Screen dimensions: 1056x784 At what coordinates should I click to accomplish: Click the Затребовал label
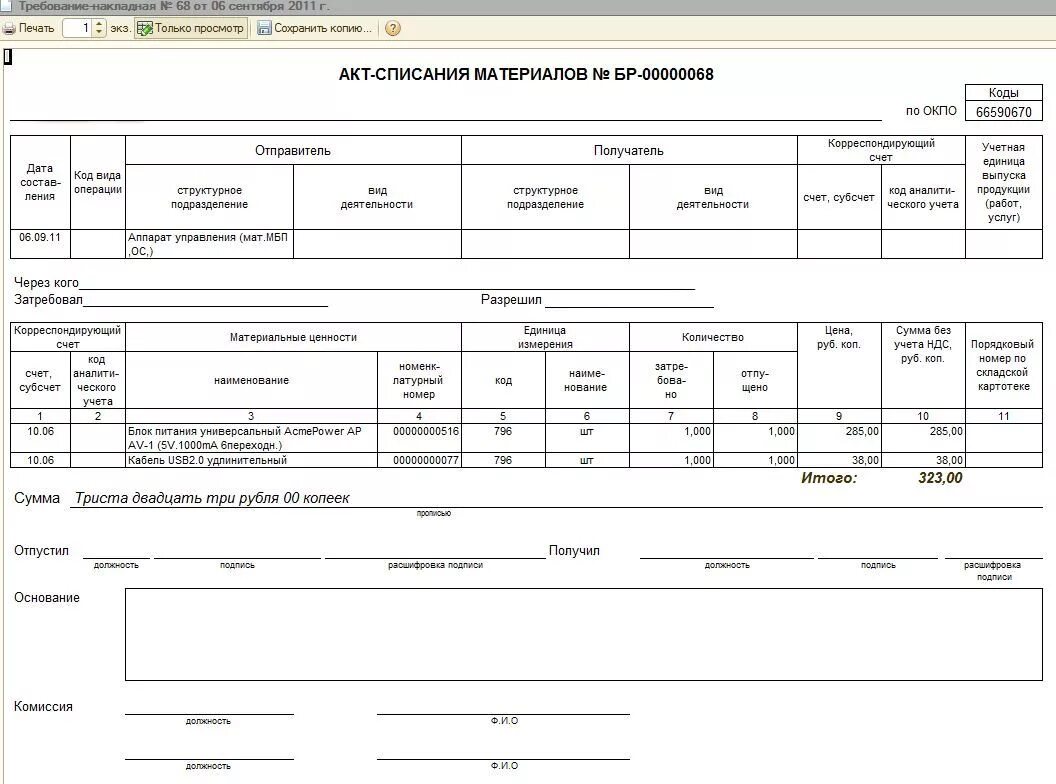point(48,299)
